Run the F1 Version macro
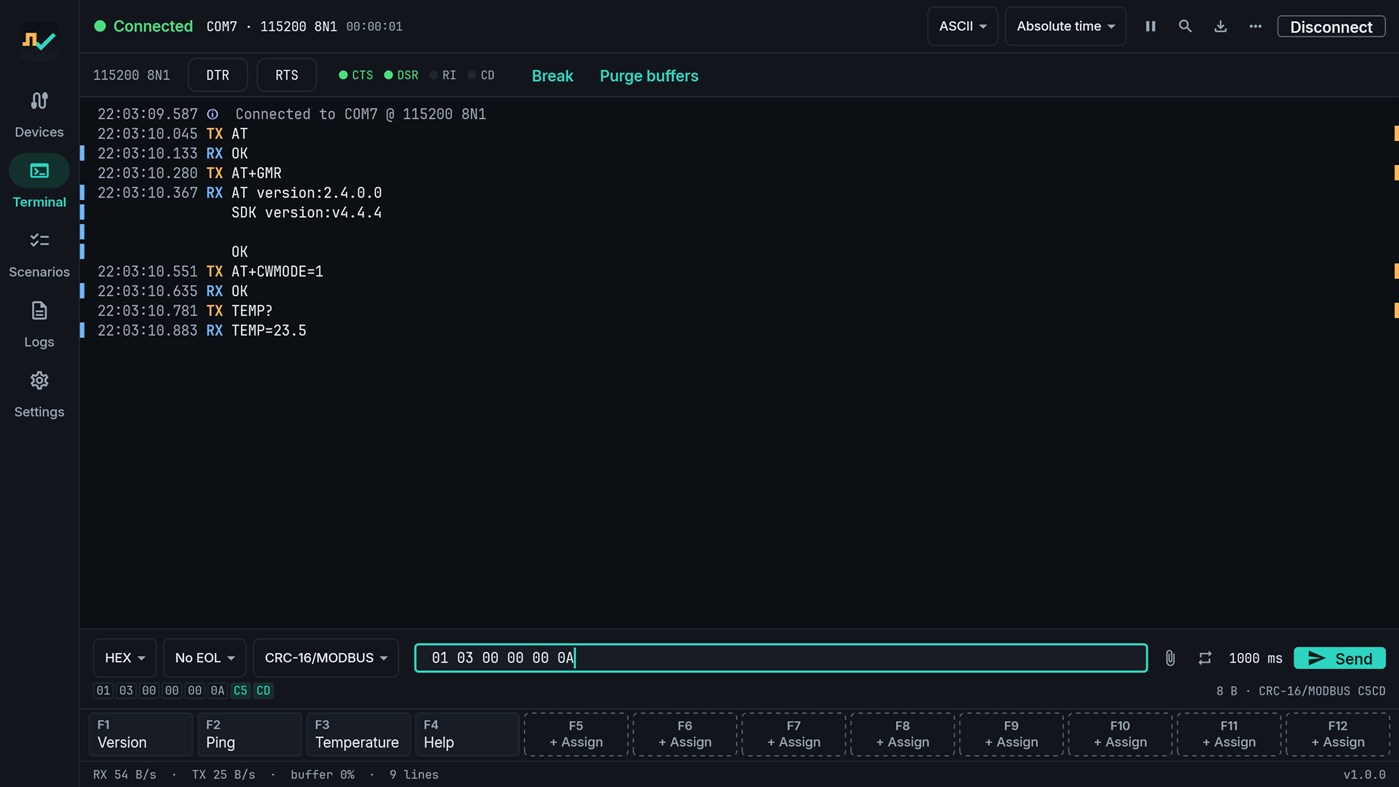Image resolution: width=1399 pixels, height=787 pixels. [140, 734]
